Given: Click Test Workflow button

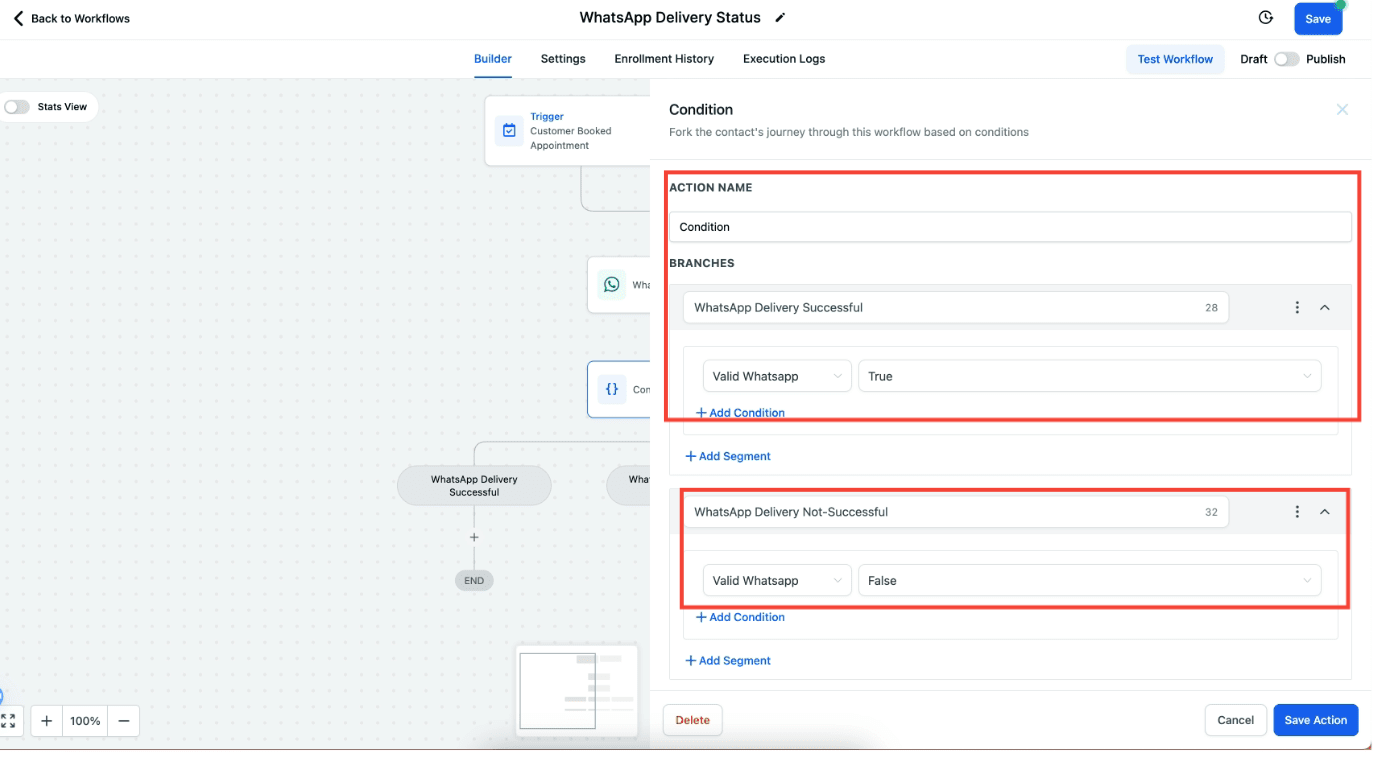Looking at the screenshot, I should coord(1175,59).
